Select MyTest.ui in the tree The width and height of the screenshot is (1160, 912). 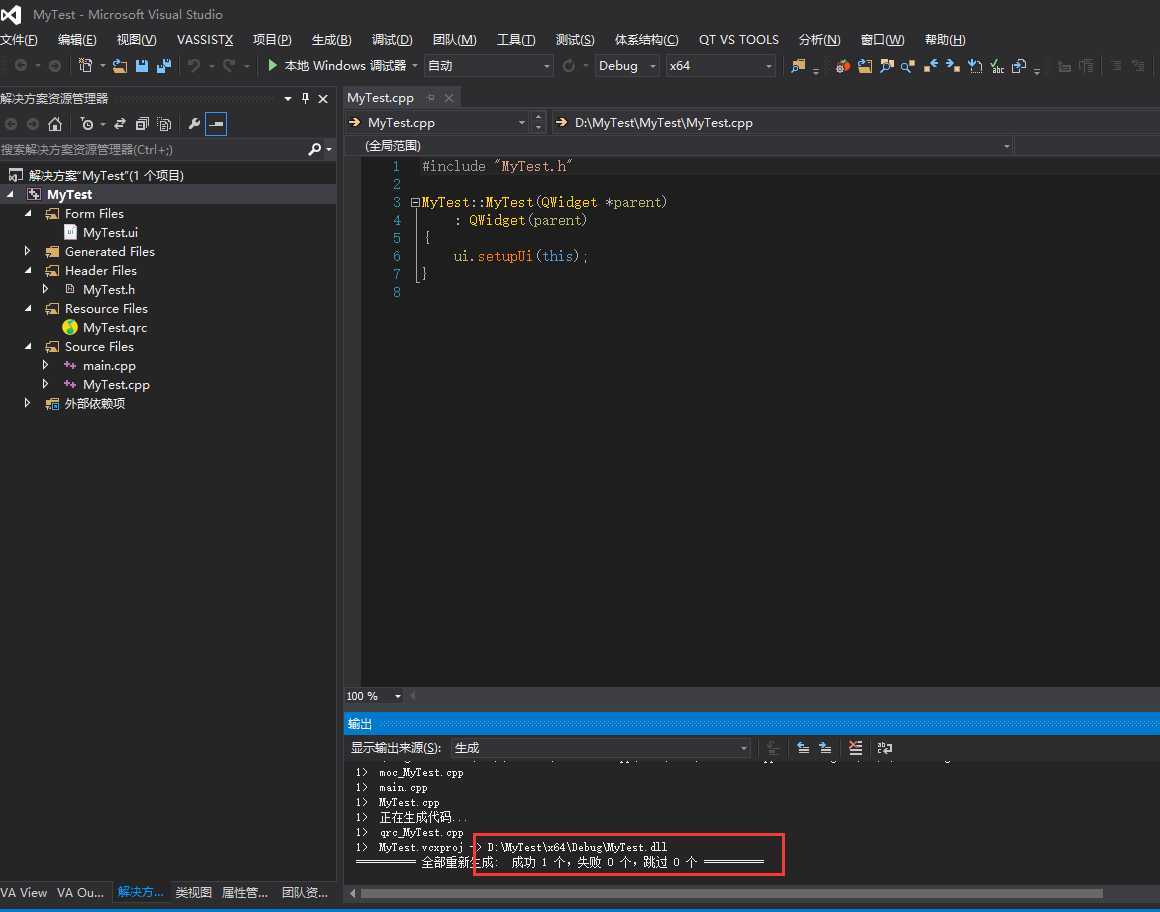point(110,232)
